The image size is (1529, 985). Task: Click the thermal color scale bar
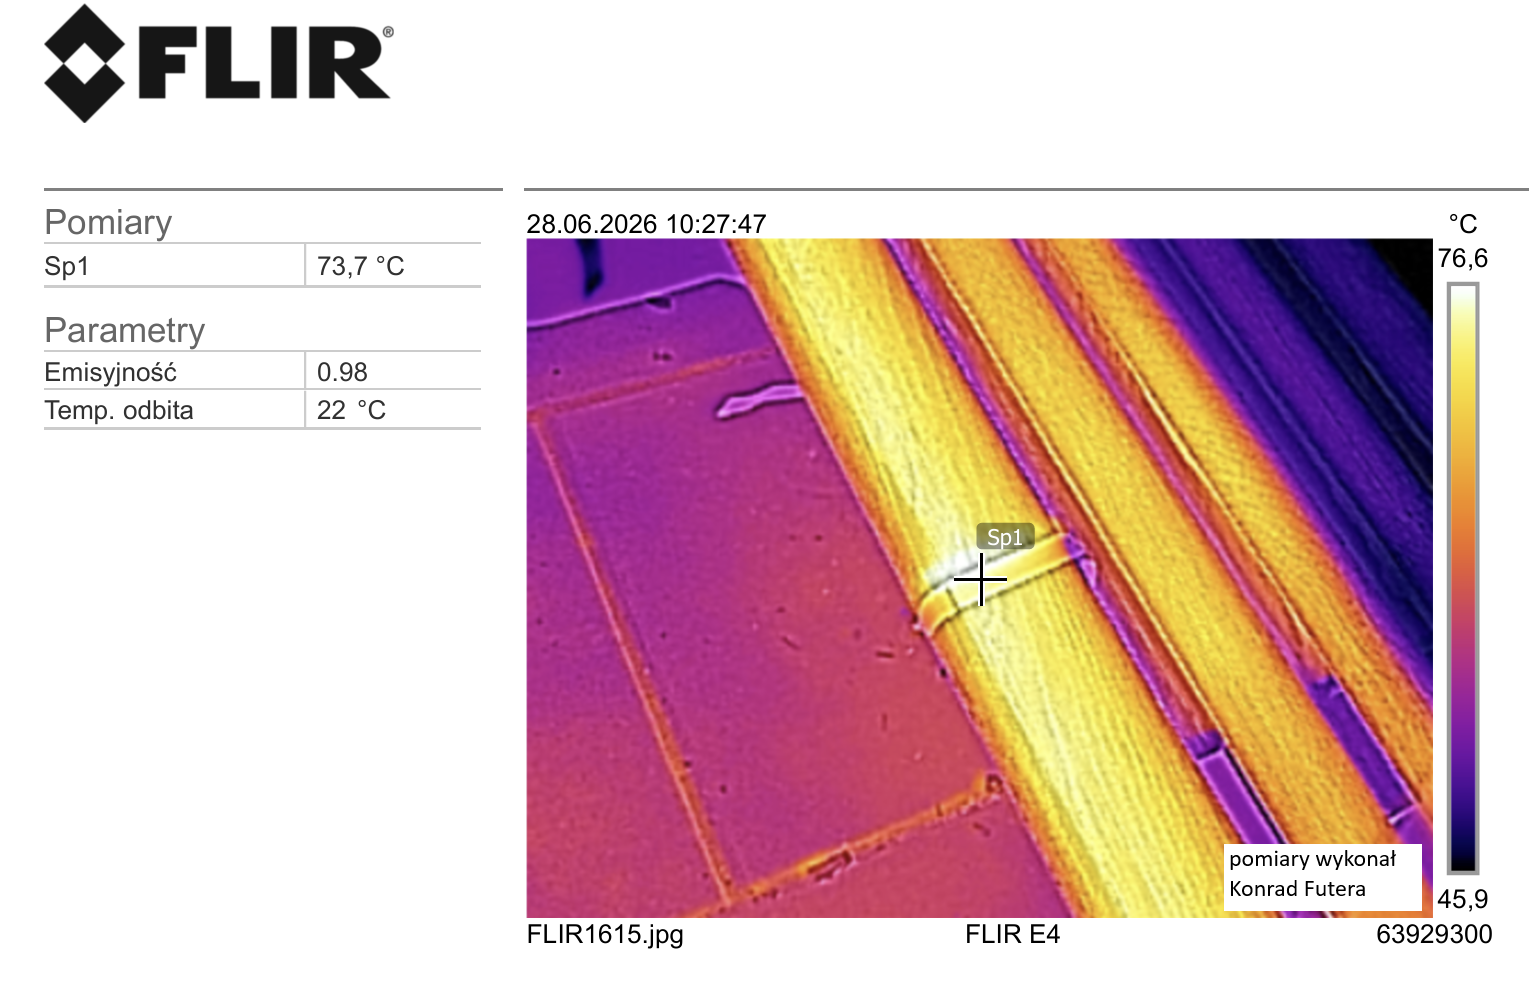tap(1463, 578)
